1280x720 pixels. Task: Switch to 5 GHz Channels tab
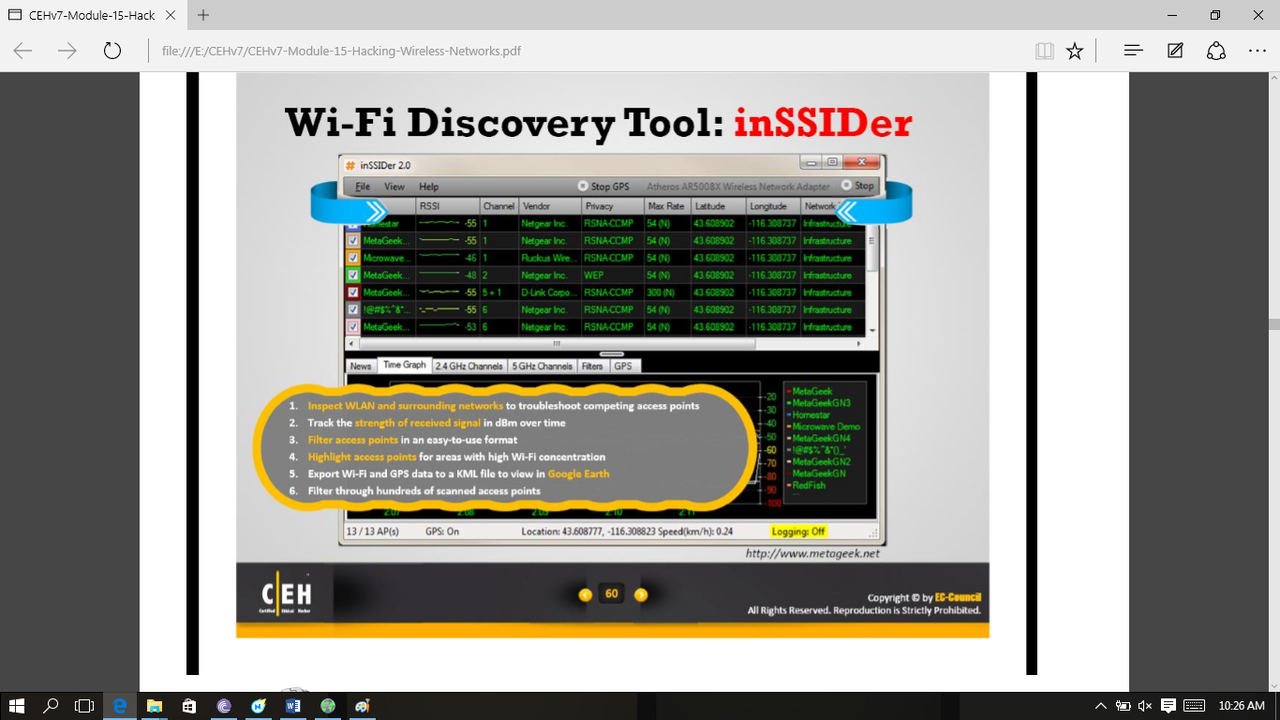click(542, 366)
